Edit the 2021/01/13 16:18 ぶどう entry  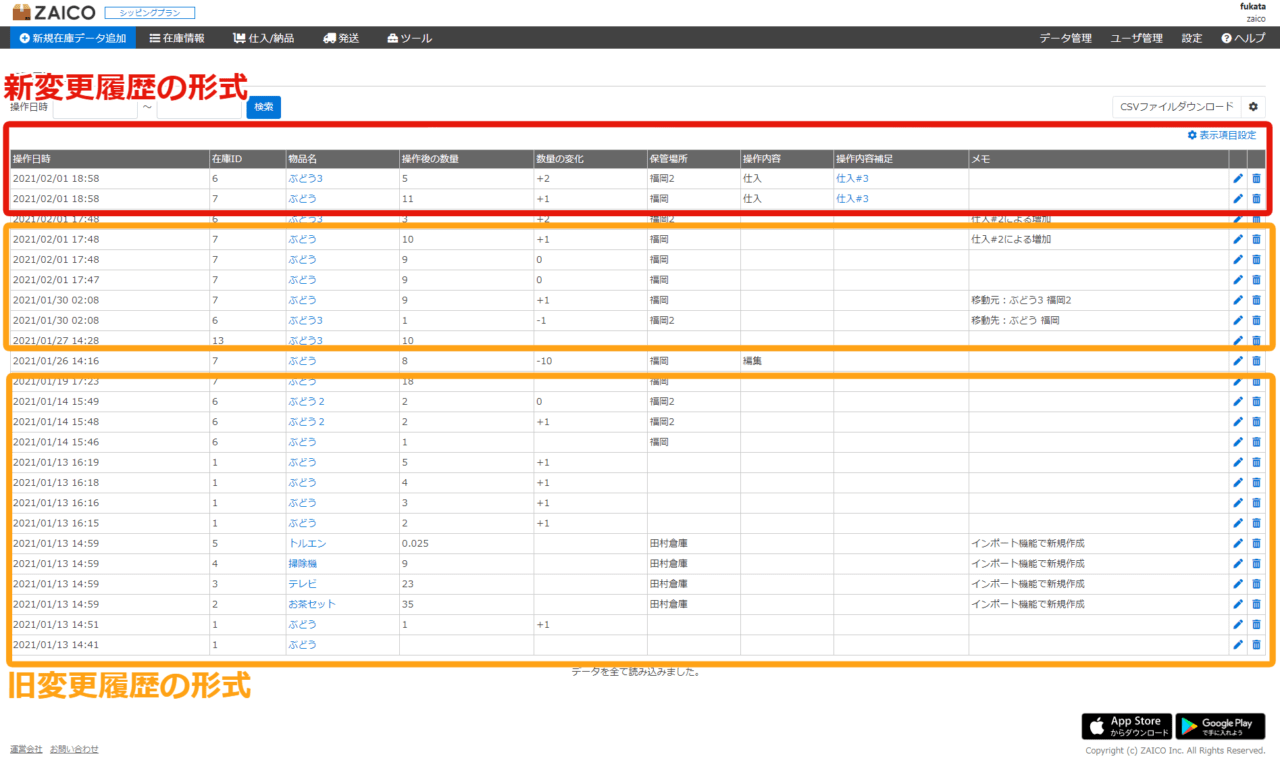click(1238, 482)
